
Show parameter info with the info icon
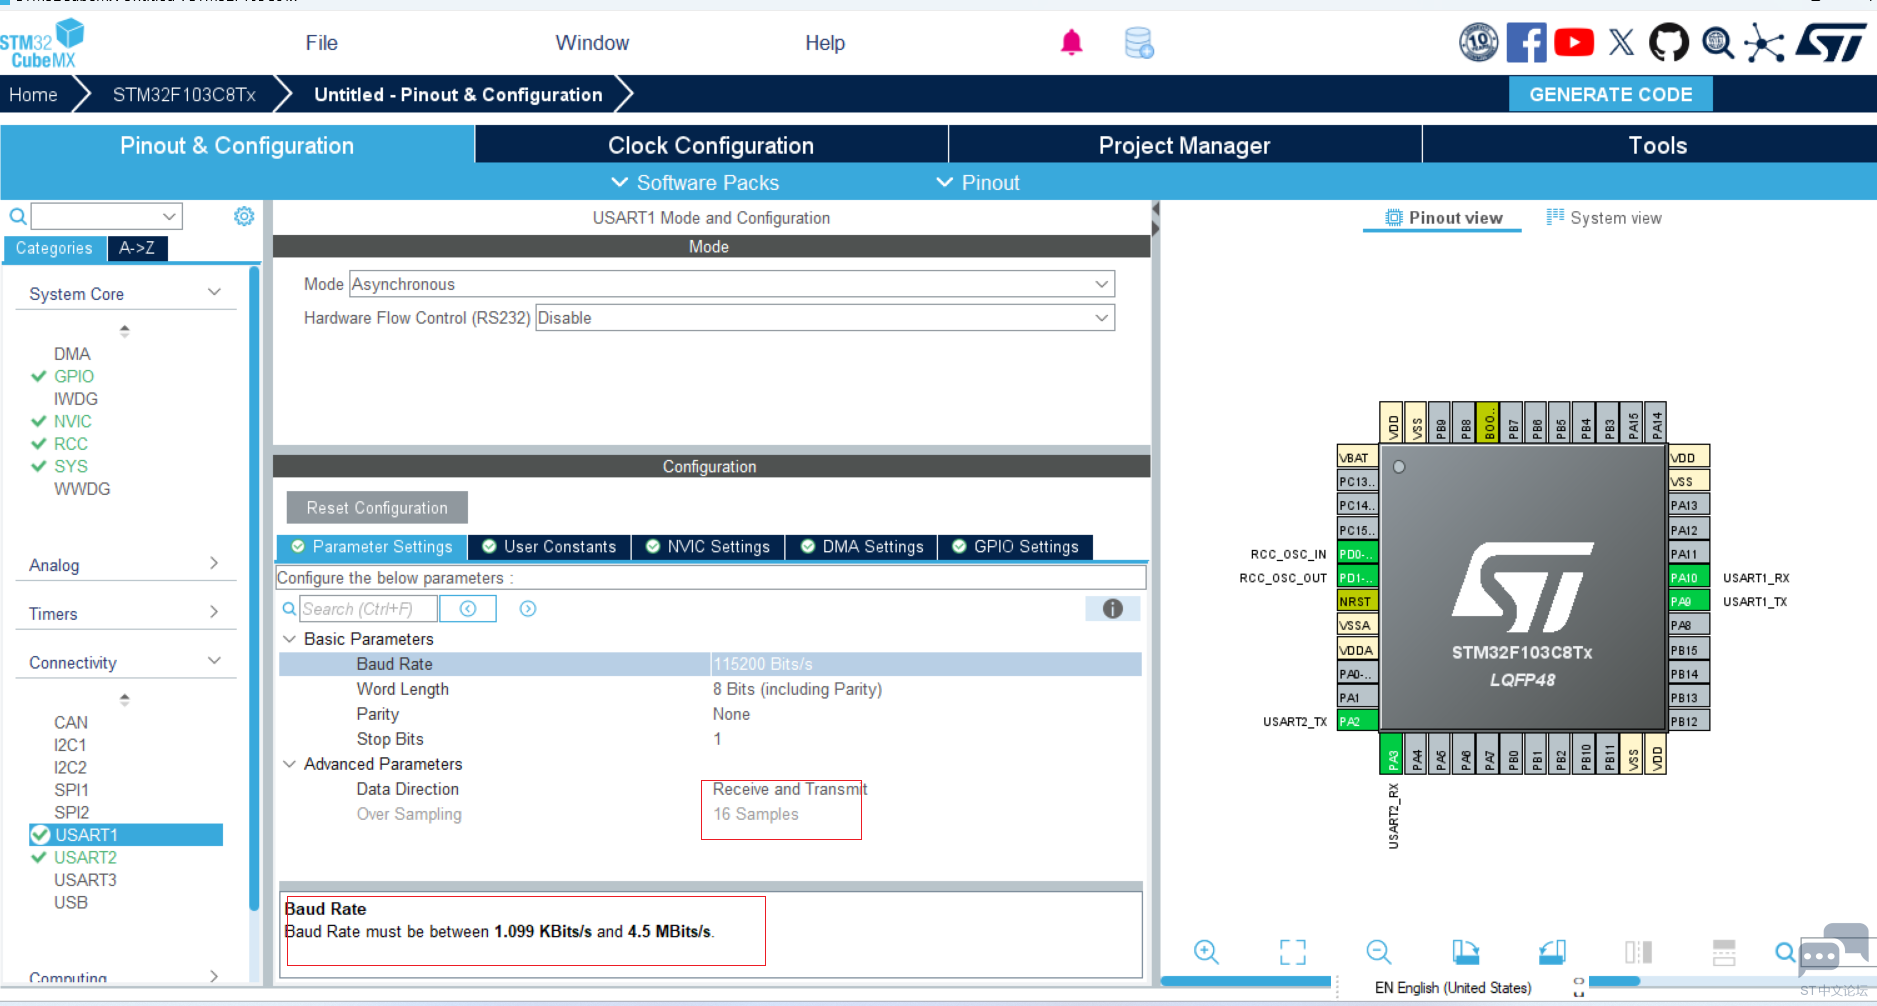coord(1112,609)
